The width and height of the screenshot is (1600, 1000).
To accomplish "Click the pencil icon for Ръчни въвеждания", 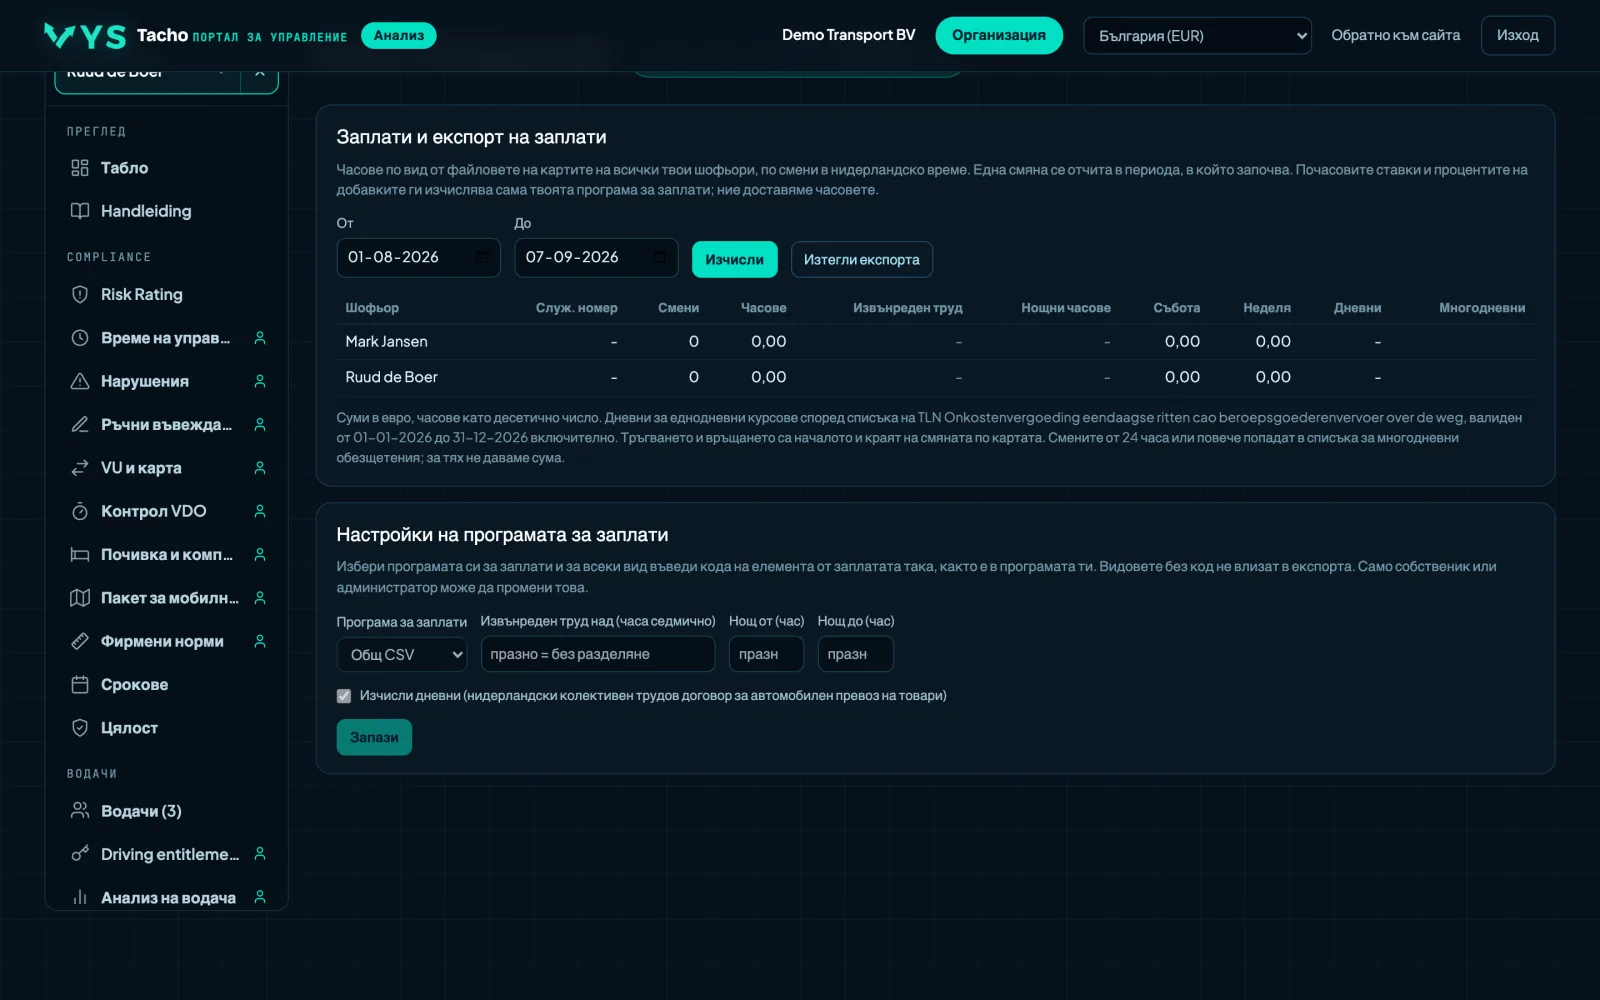I will pyautogui.click(x=80, y=425).
